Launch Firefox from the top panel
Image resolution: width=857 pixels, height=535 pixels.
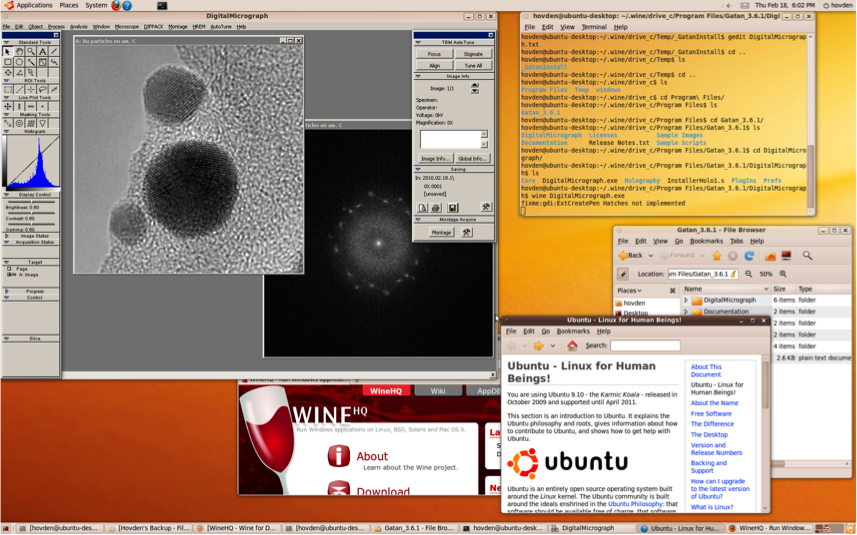116,5
